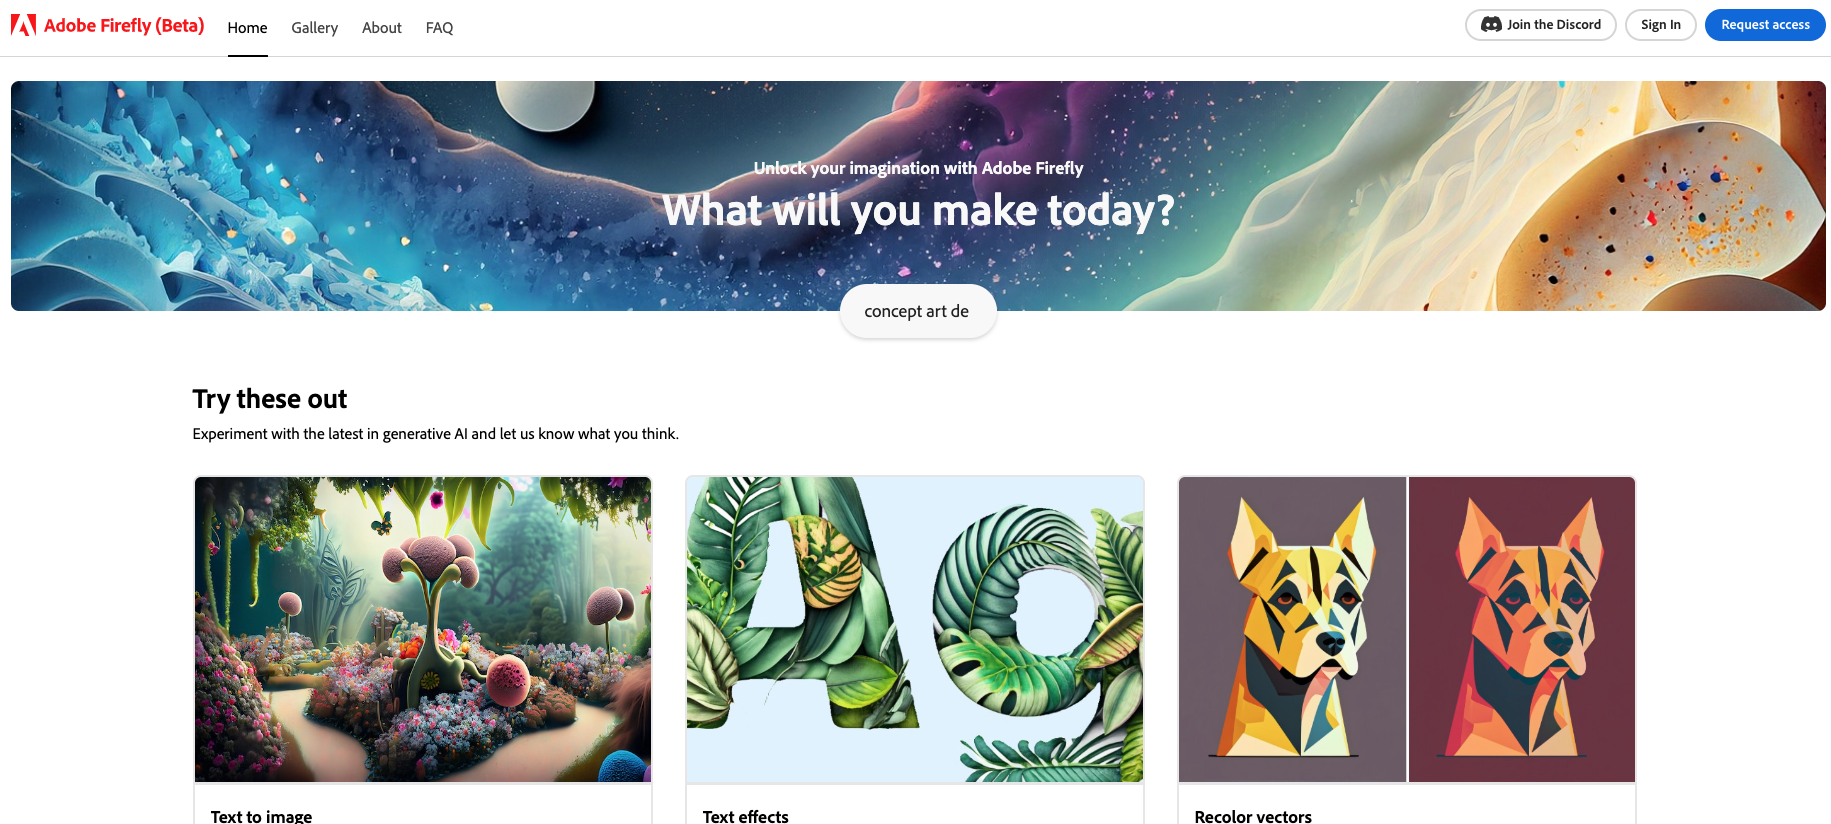This screenshot has width=1831, height=824.
Task: Click the Adobe logo icon
Action: (23, 25)
